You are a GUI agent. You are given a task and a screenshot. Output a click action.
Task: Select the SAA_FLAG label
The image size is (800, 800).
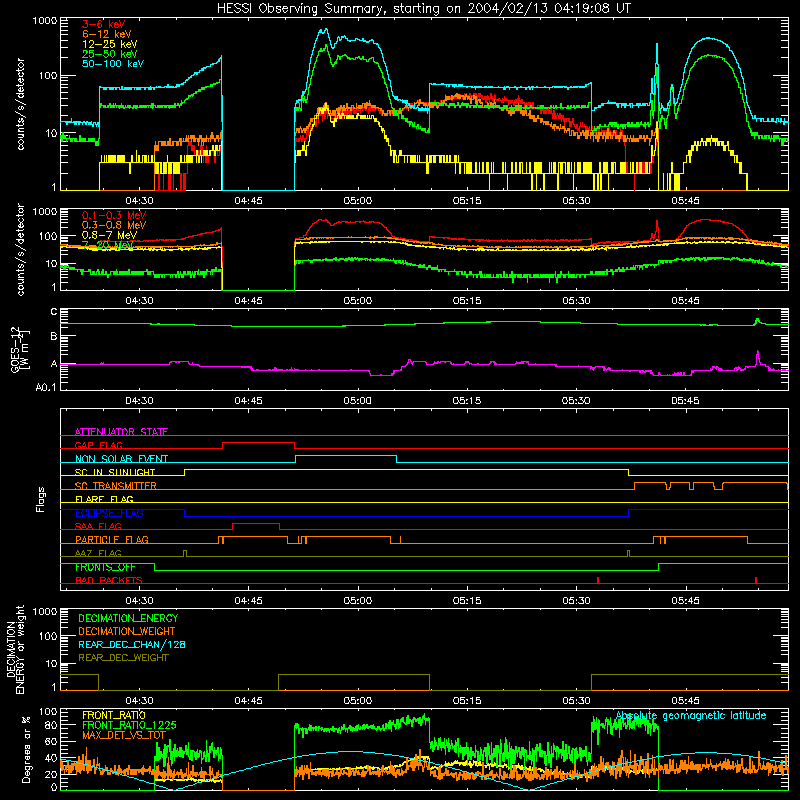tap(98, 526)
